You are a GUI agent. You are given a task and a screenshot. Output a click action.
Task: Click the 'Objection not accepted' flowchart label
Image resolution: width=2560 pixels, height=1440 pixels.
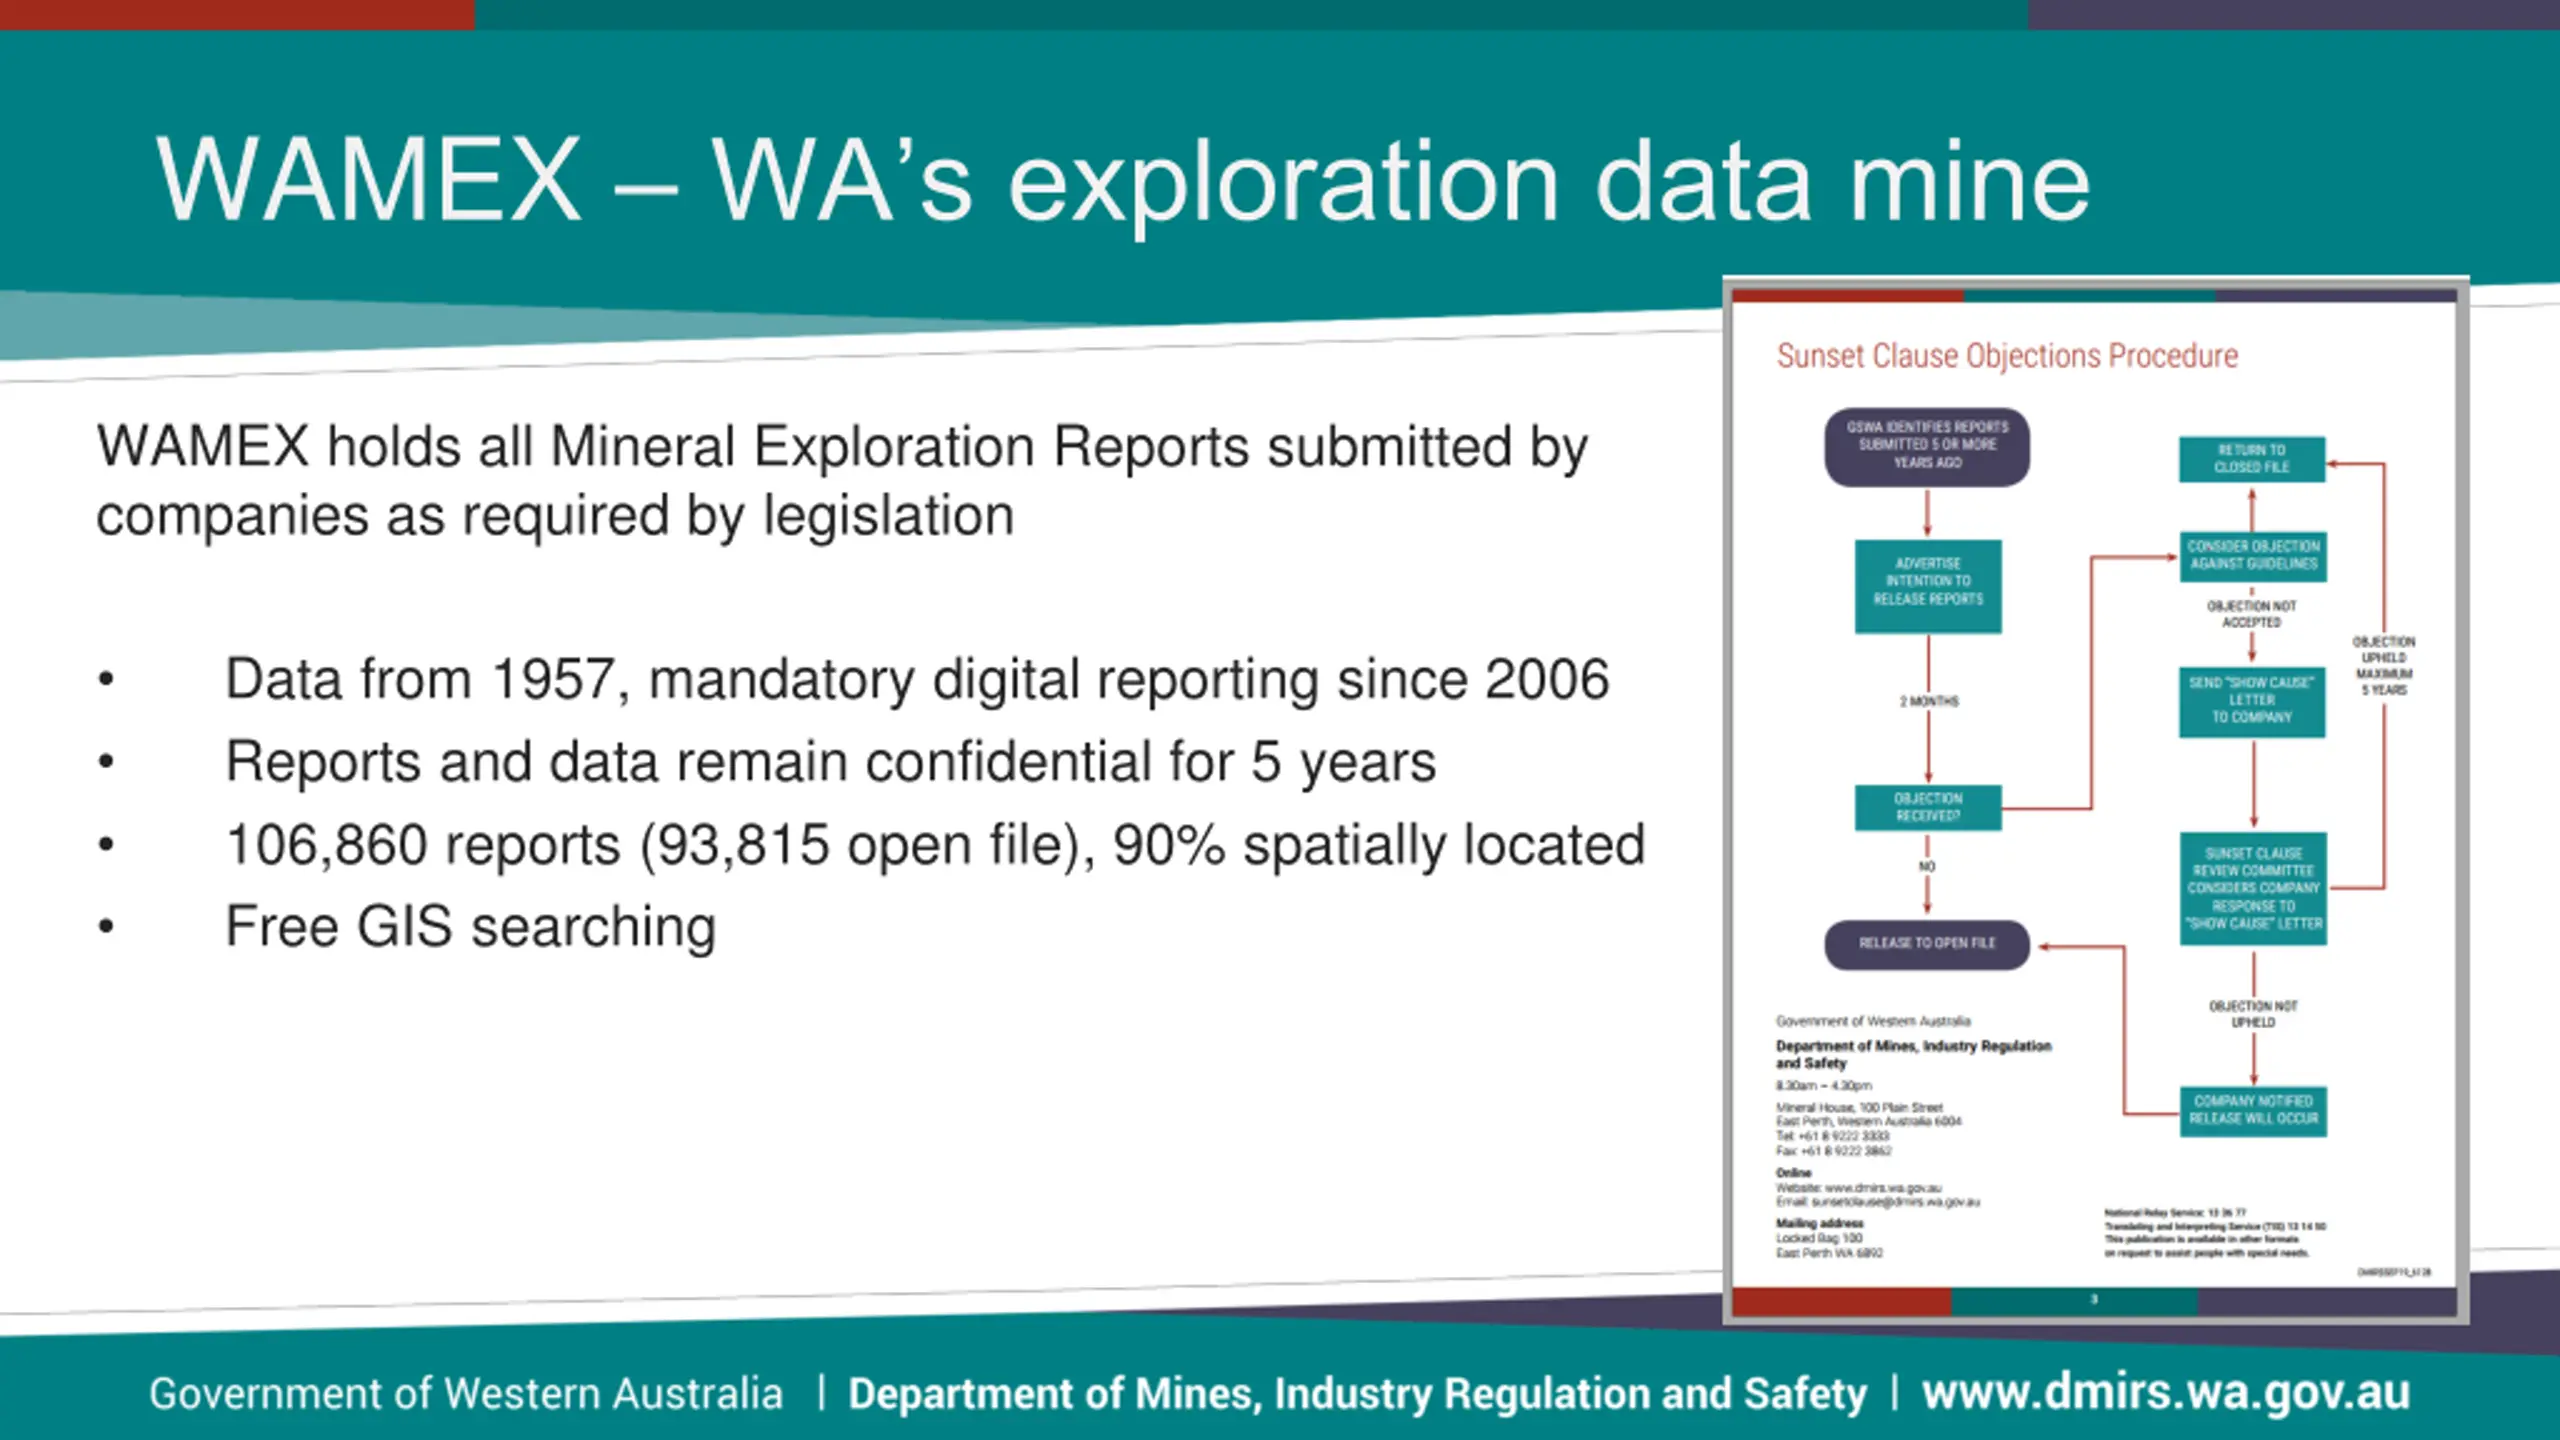click(x=2251, y=614)
